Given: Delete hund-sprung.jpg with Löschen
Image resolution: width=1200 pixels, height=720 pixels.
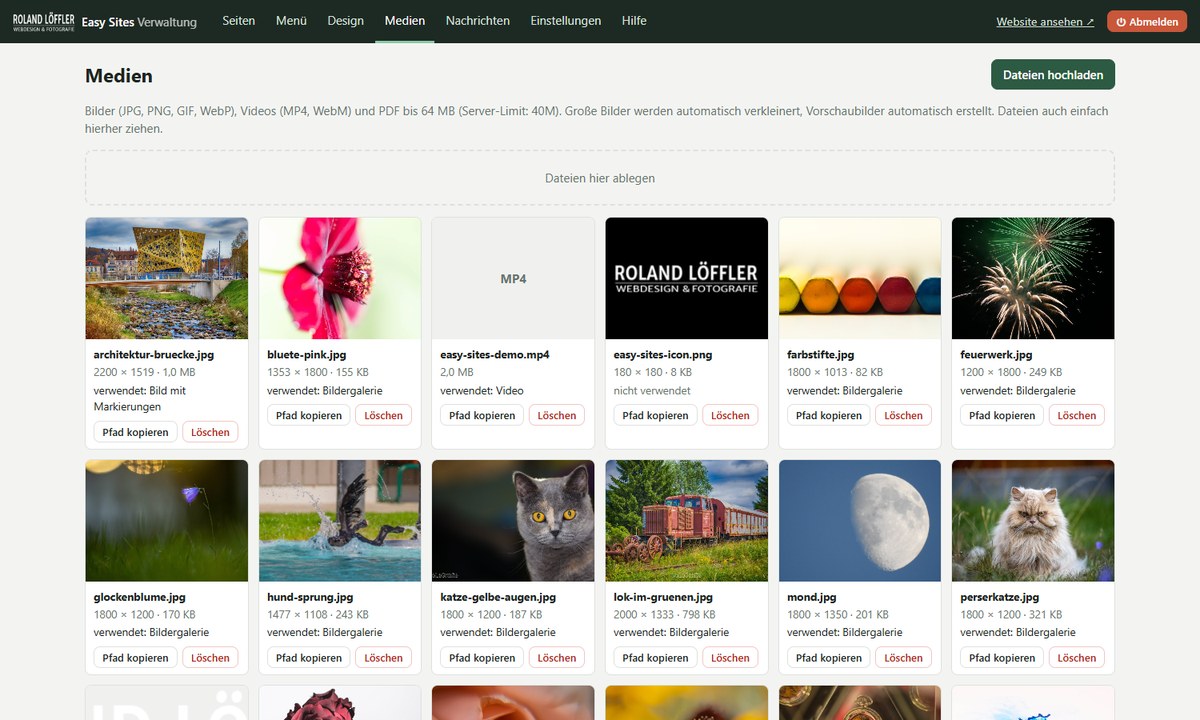Looking at the screenshot, I should [383, 657].
